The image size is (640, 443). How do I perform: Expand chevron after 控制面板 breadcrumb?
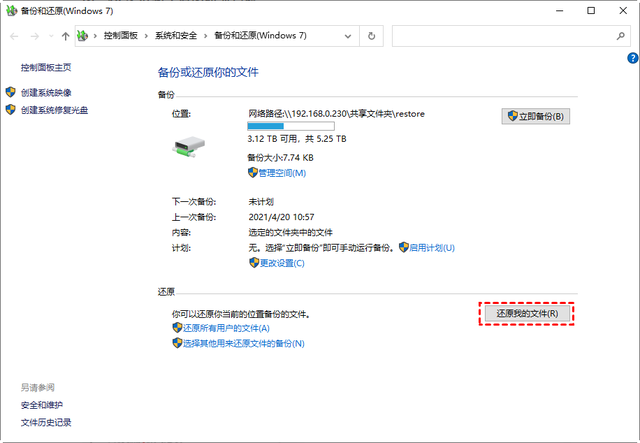click(146, 36)
